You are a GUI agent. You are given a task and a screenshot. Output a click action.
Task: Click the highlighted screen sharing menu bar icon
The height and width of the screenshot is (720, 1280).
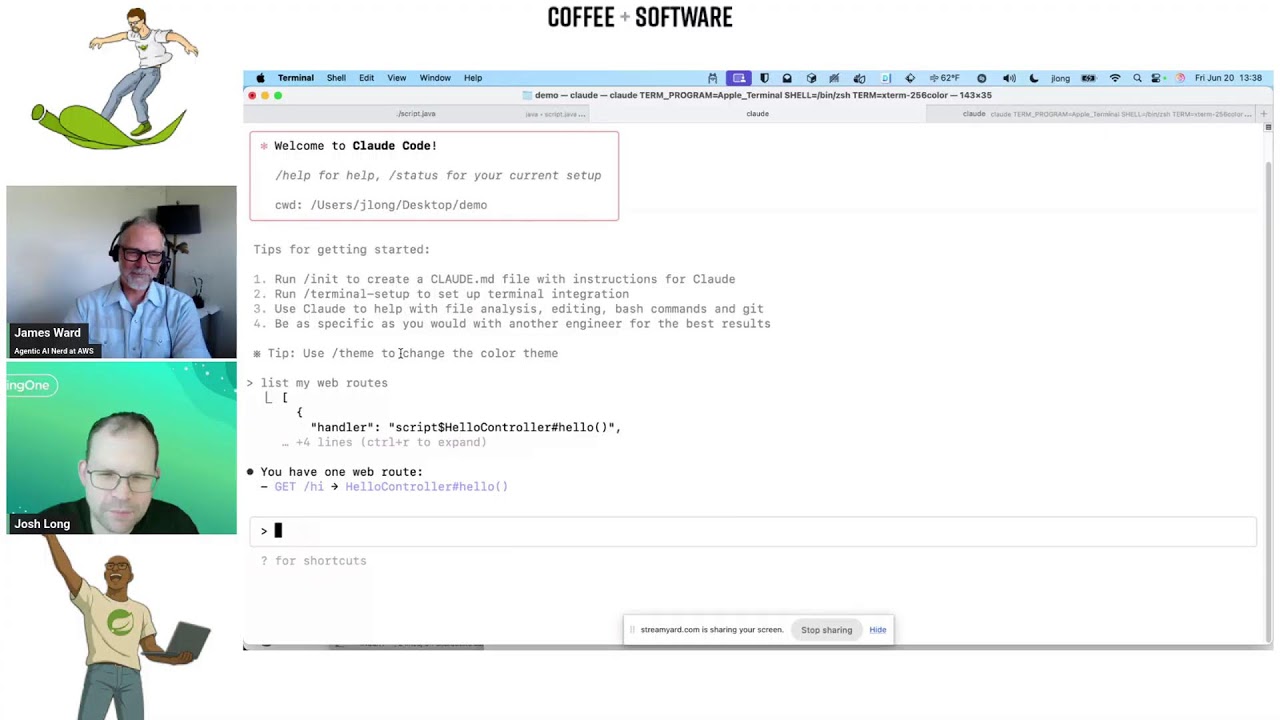(739, 78)
